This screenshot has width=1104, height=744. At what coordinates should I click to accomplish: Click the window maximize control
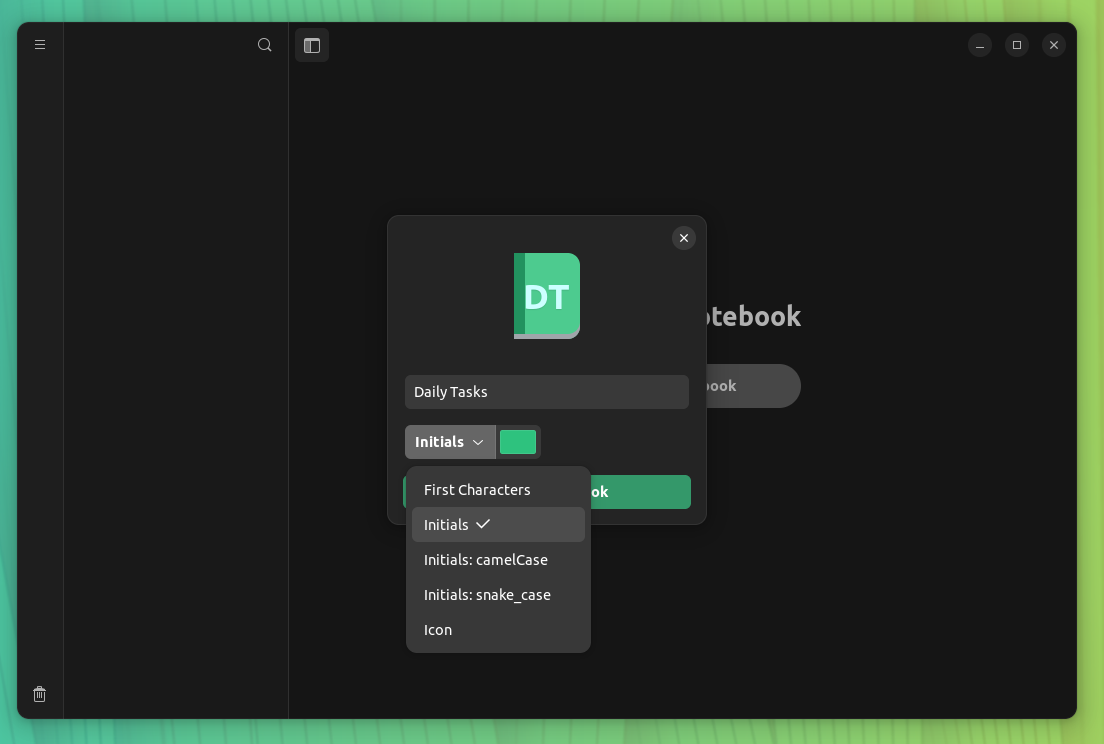click(1016, 45)
